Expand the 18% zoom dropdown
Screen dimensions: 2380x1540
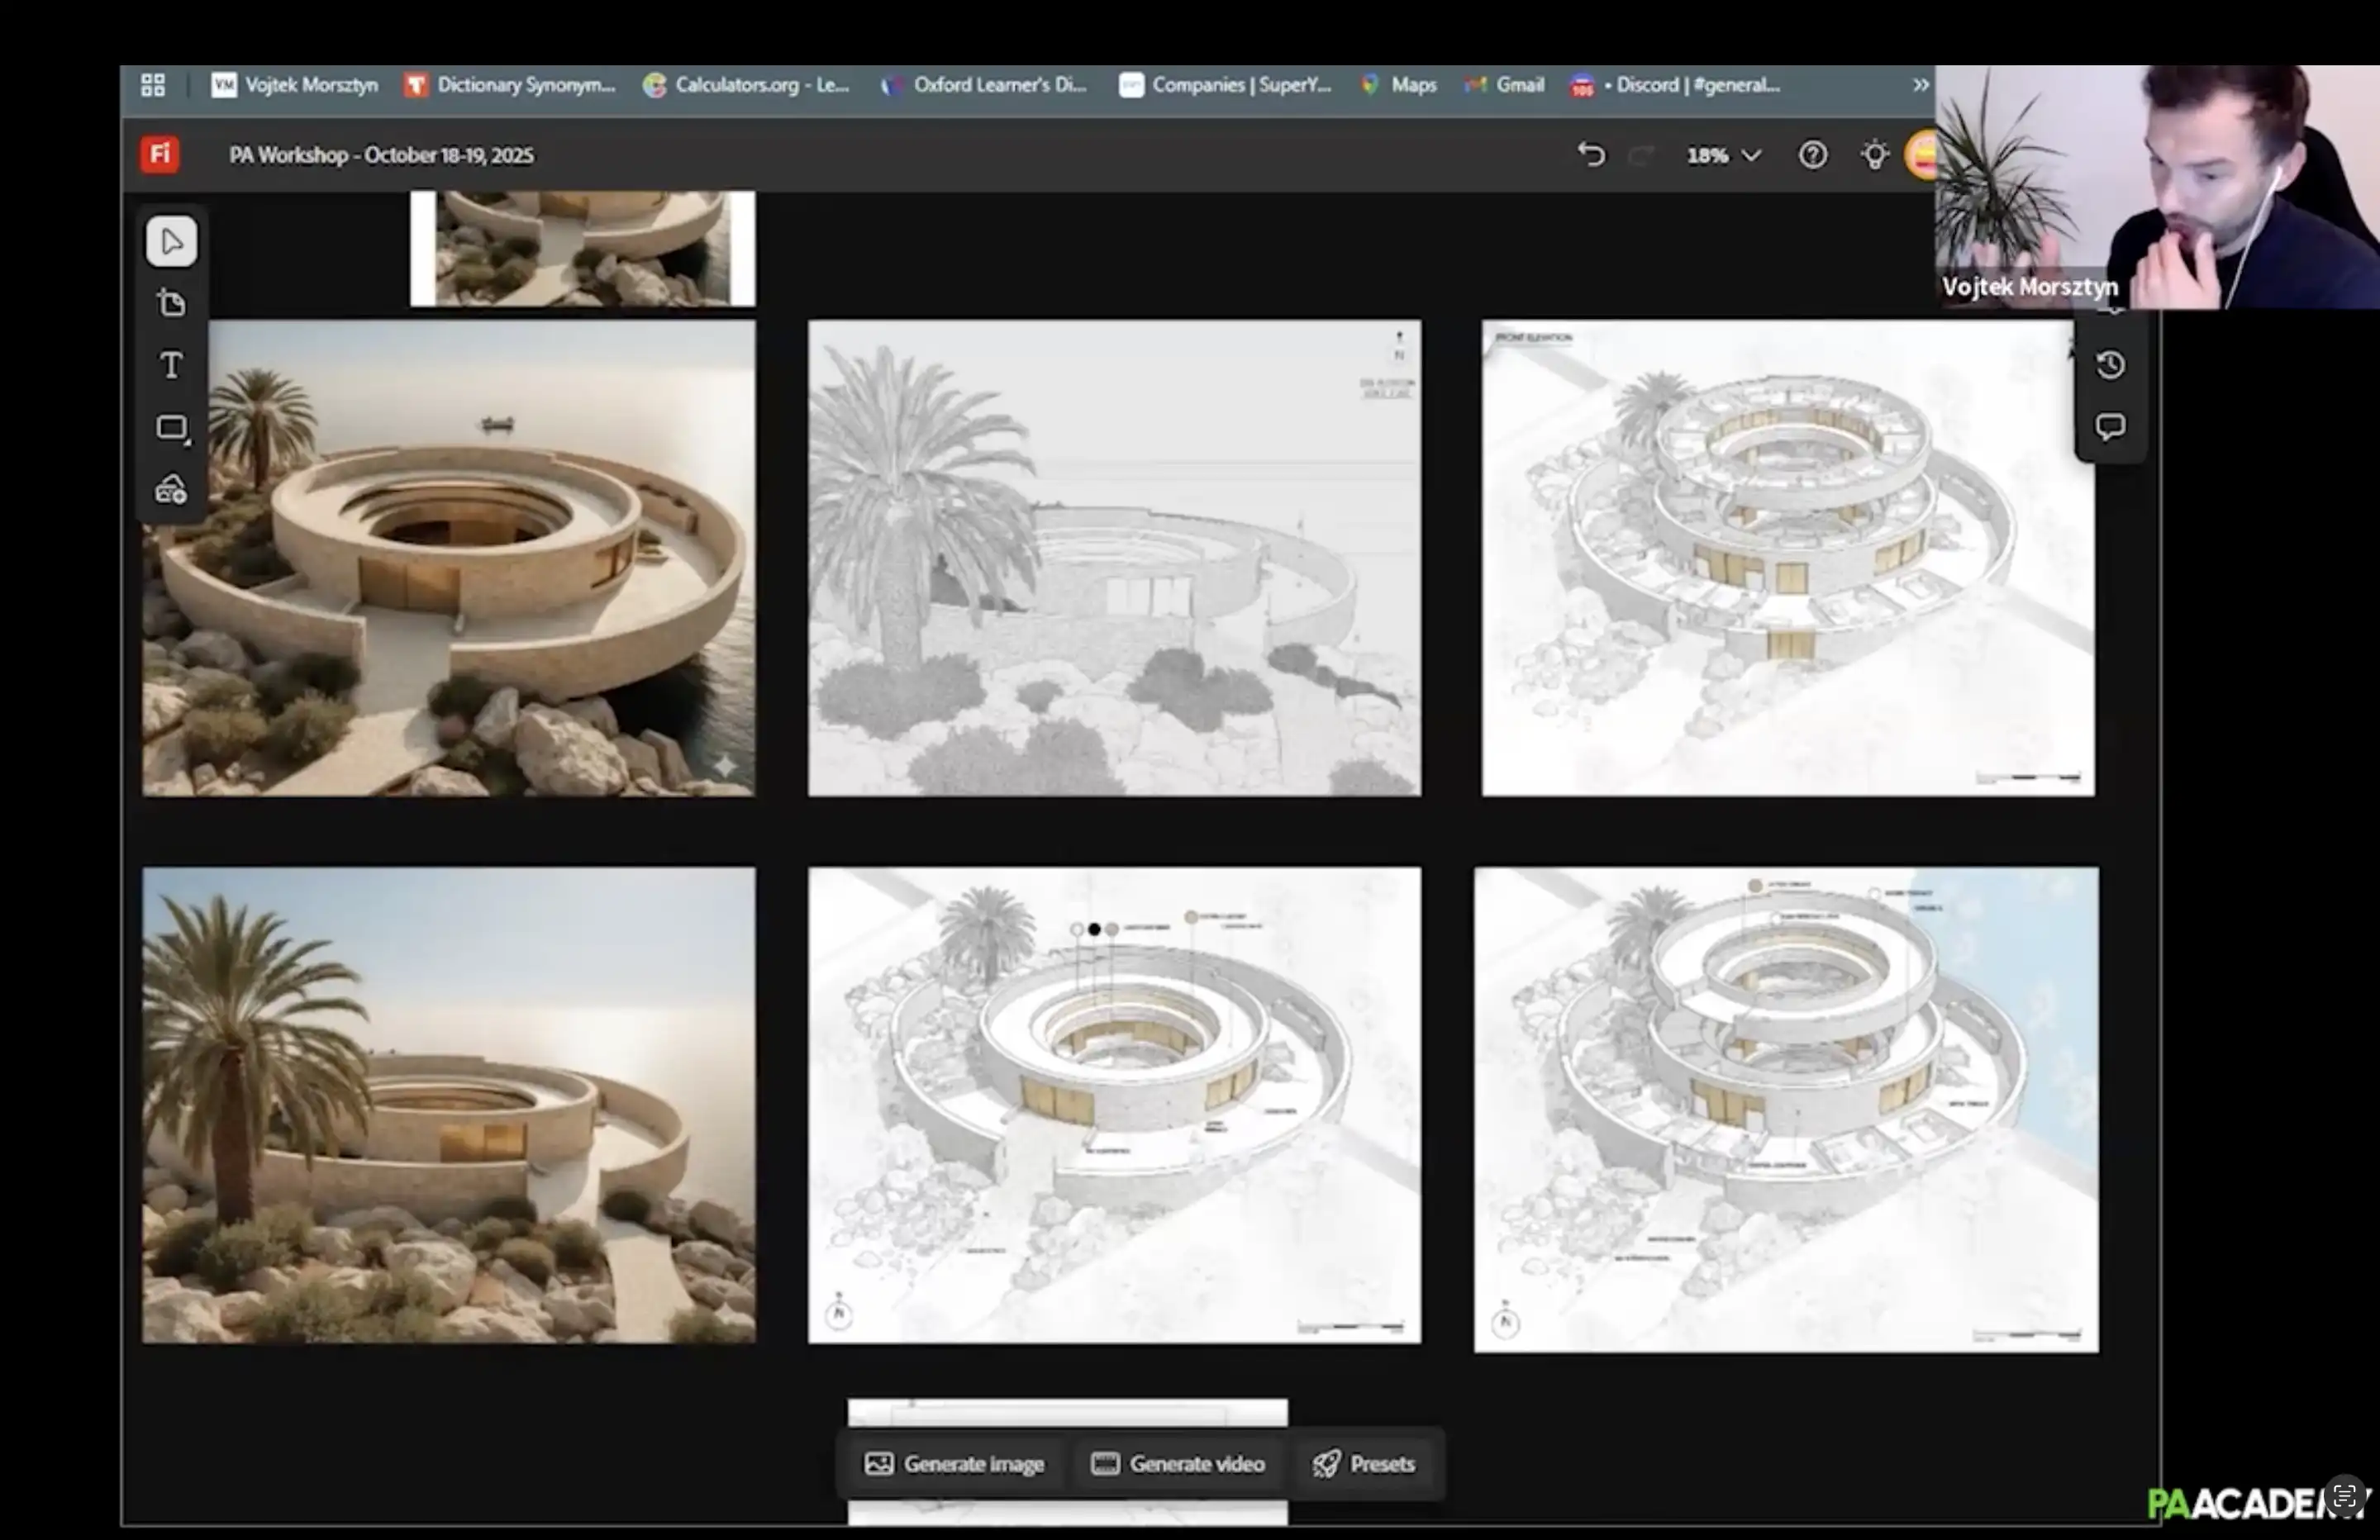point(1723,155)
